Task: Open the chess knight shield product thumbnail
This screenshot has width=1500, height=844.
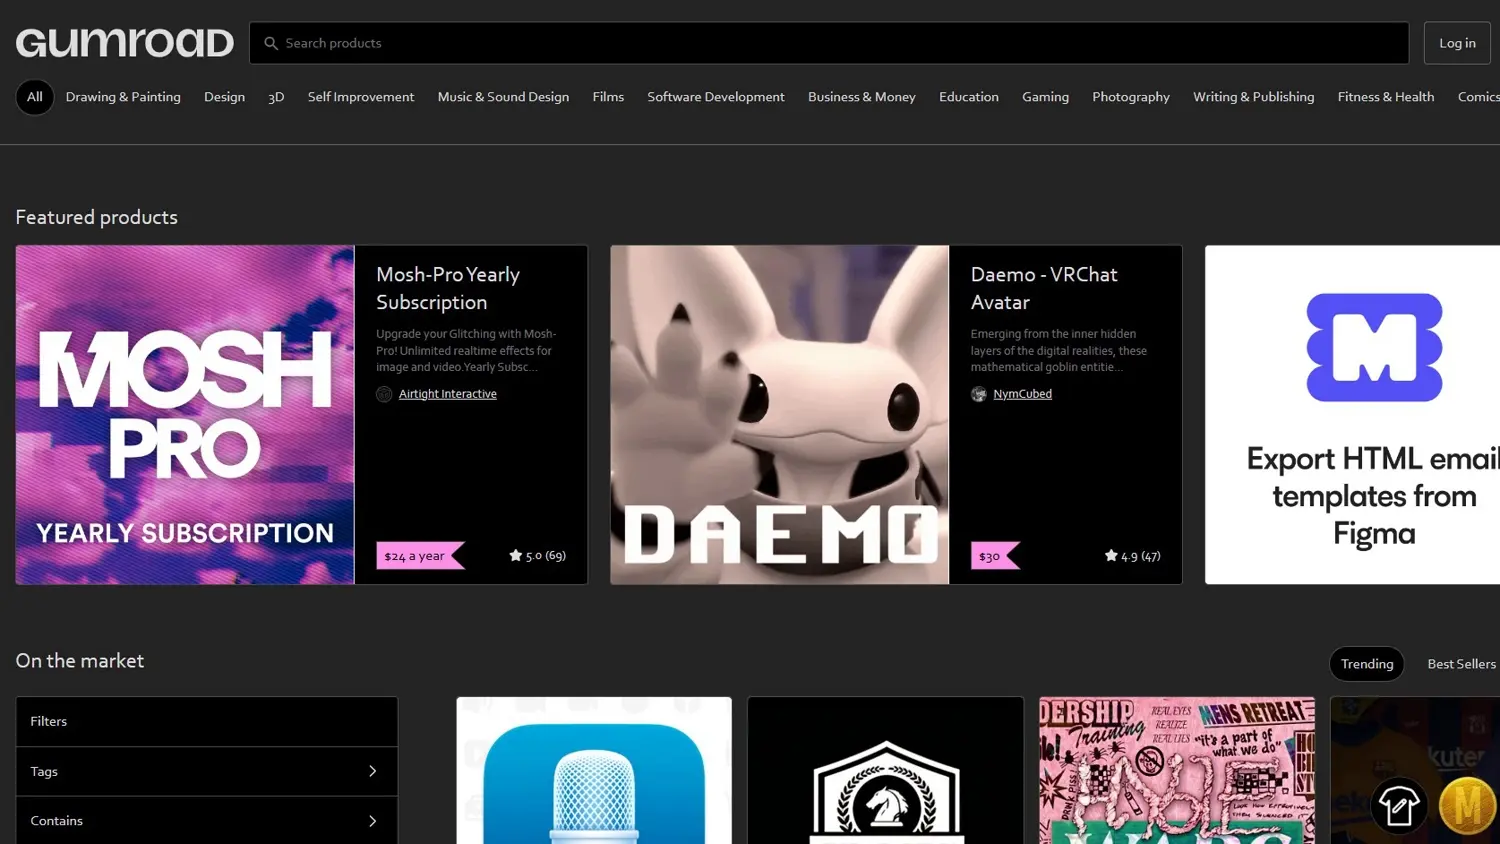Action: 886,770
